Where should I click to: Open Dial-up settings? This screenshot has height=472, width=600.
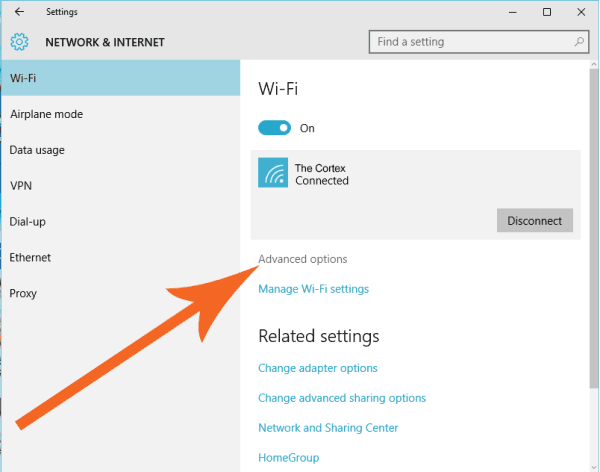pos(121,222)
